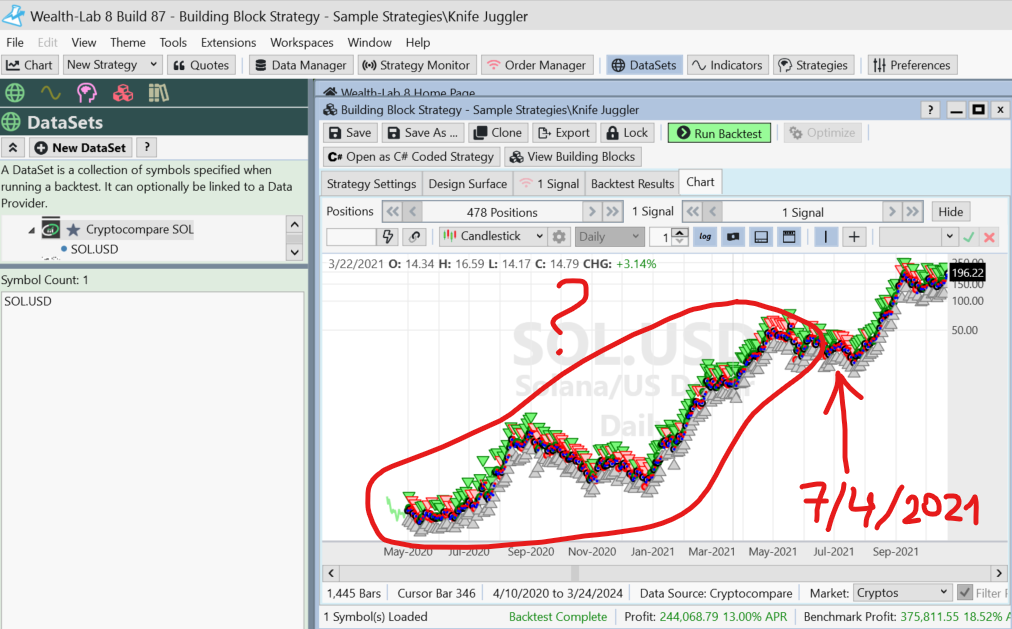Collapse the Cryptocompare SOL tree node
1012x629 pixels.
click(32, 230)
